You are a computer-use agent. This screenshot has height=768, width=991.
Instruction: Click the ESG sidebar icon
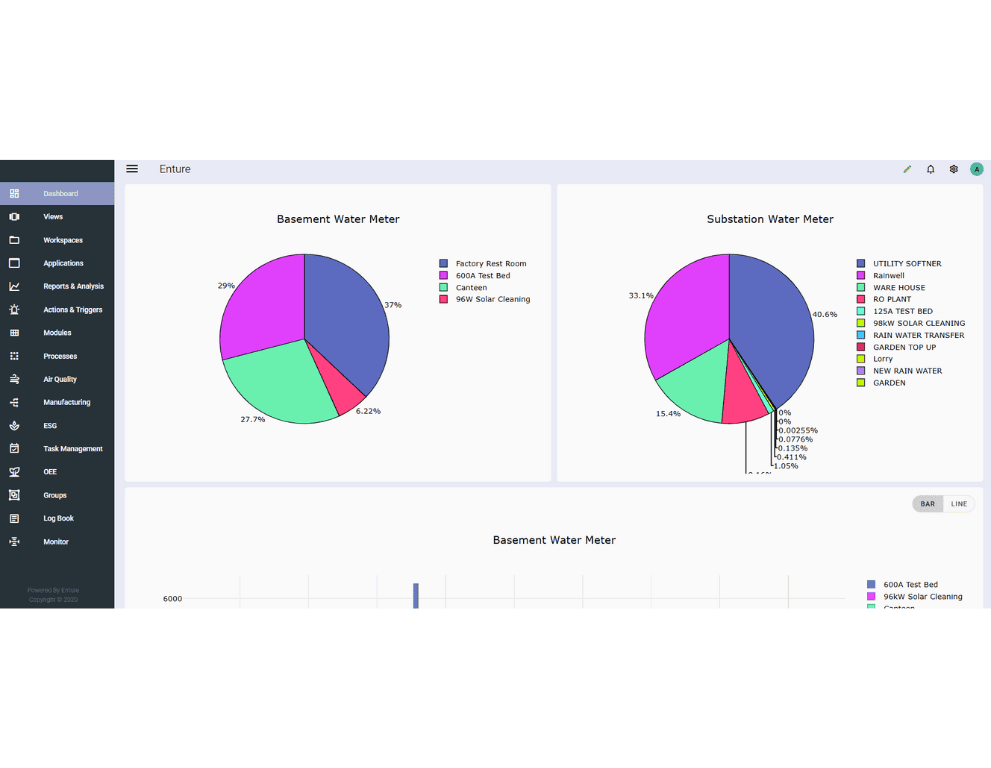tap(14, 425)
